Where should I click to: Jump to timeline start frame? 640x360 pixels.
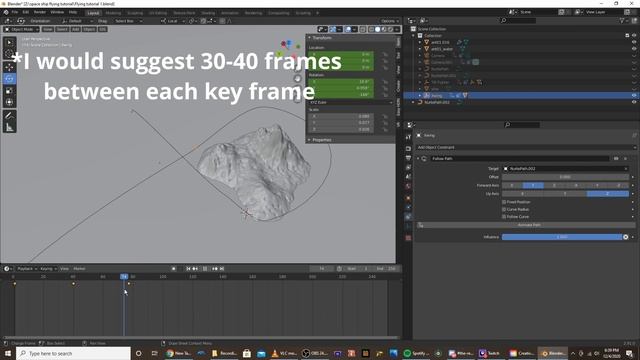188,269
